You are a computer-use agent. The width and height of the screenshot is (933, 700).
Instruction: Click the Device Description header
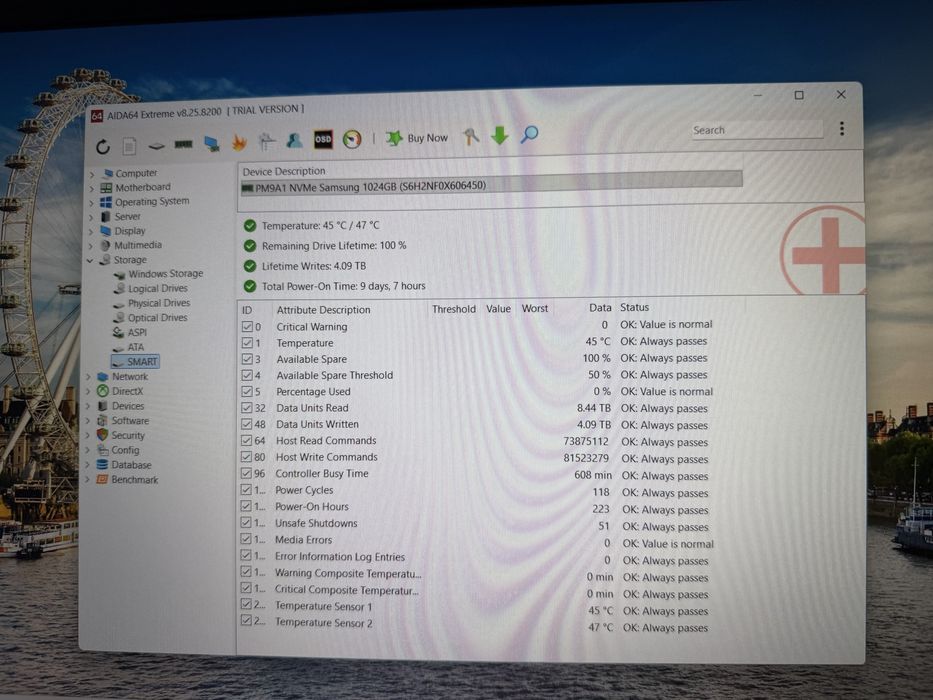[284, 171]
